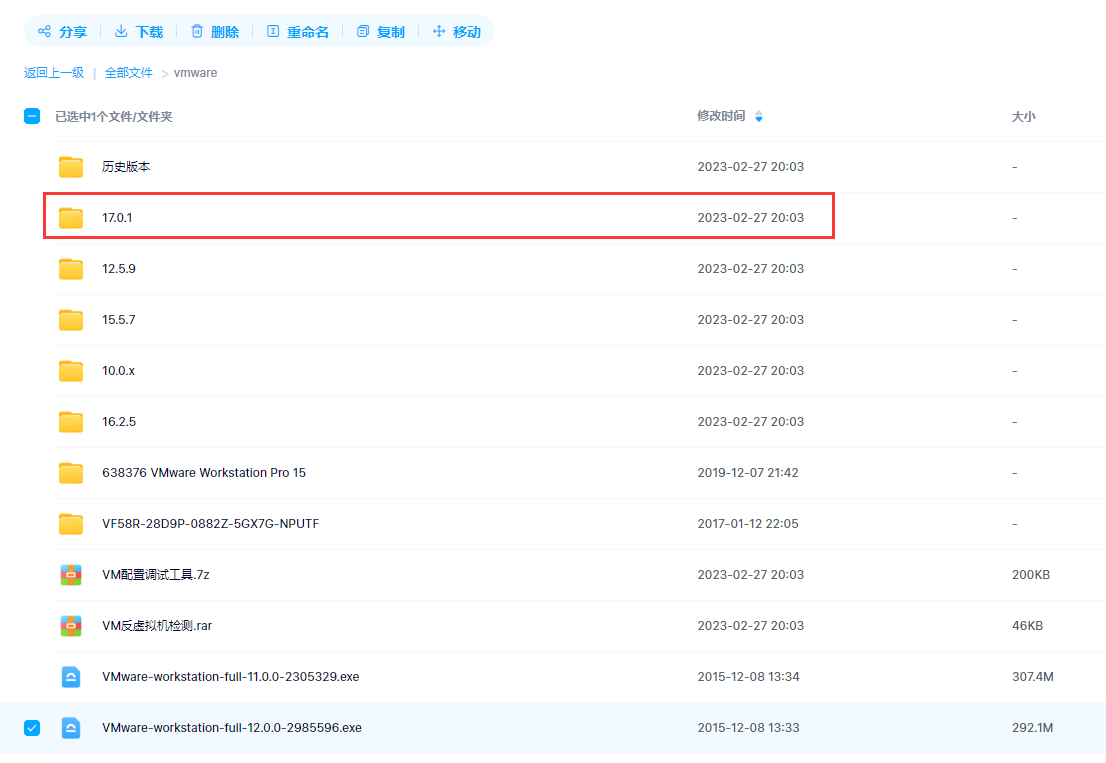1106x763 pixels.
Task: Click 已选中1个文件/文件夹 status text
Action: click(114, 116)
